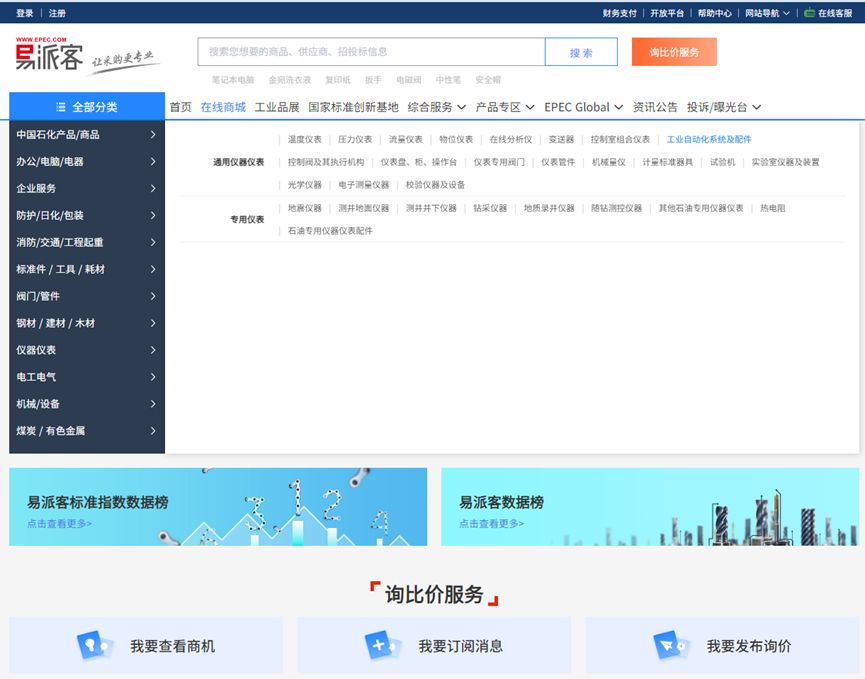Go to the 工业品展 menu item
The image size is (865, 679).
coord(277,107)
